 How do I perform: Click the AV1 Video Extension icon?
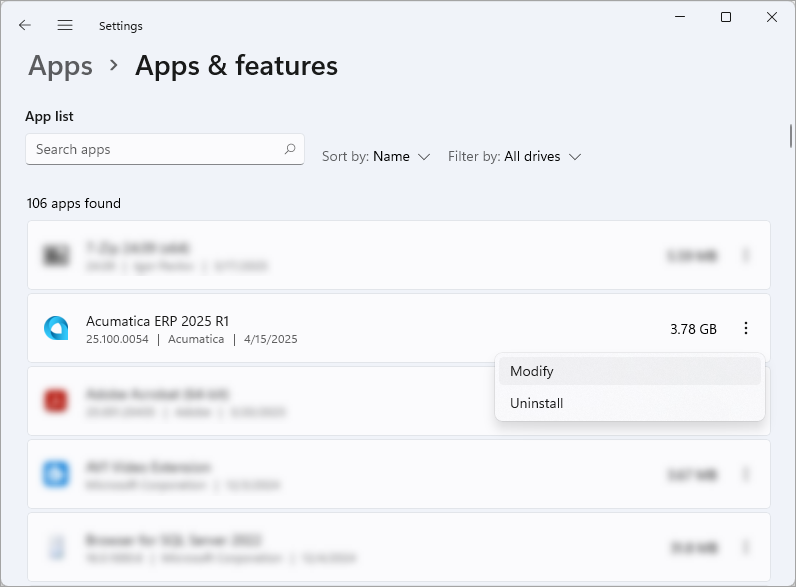(56, 474)
